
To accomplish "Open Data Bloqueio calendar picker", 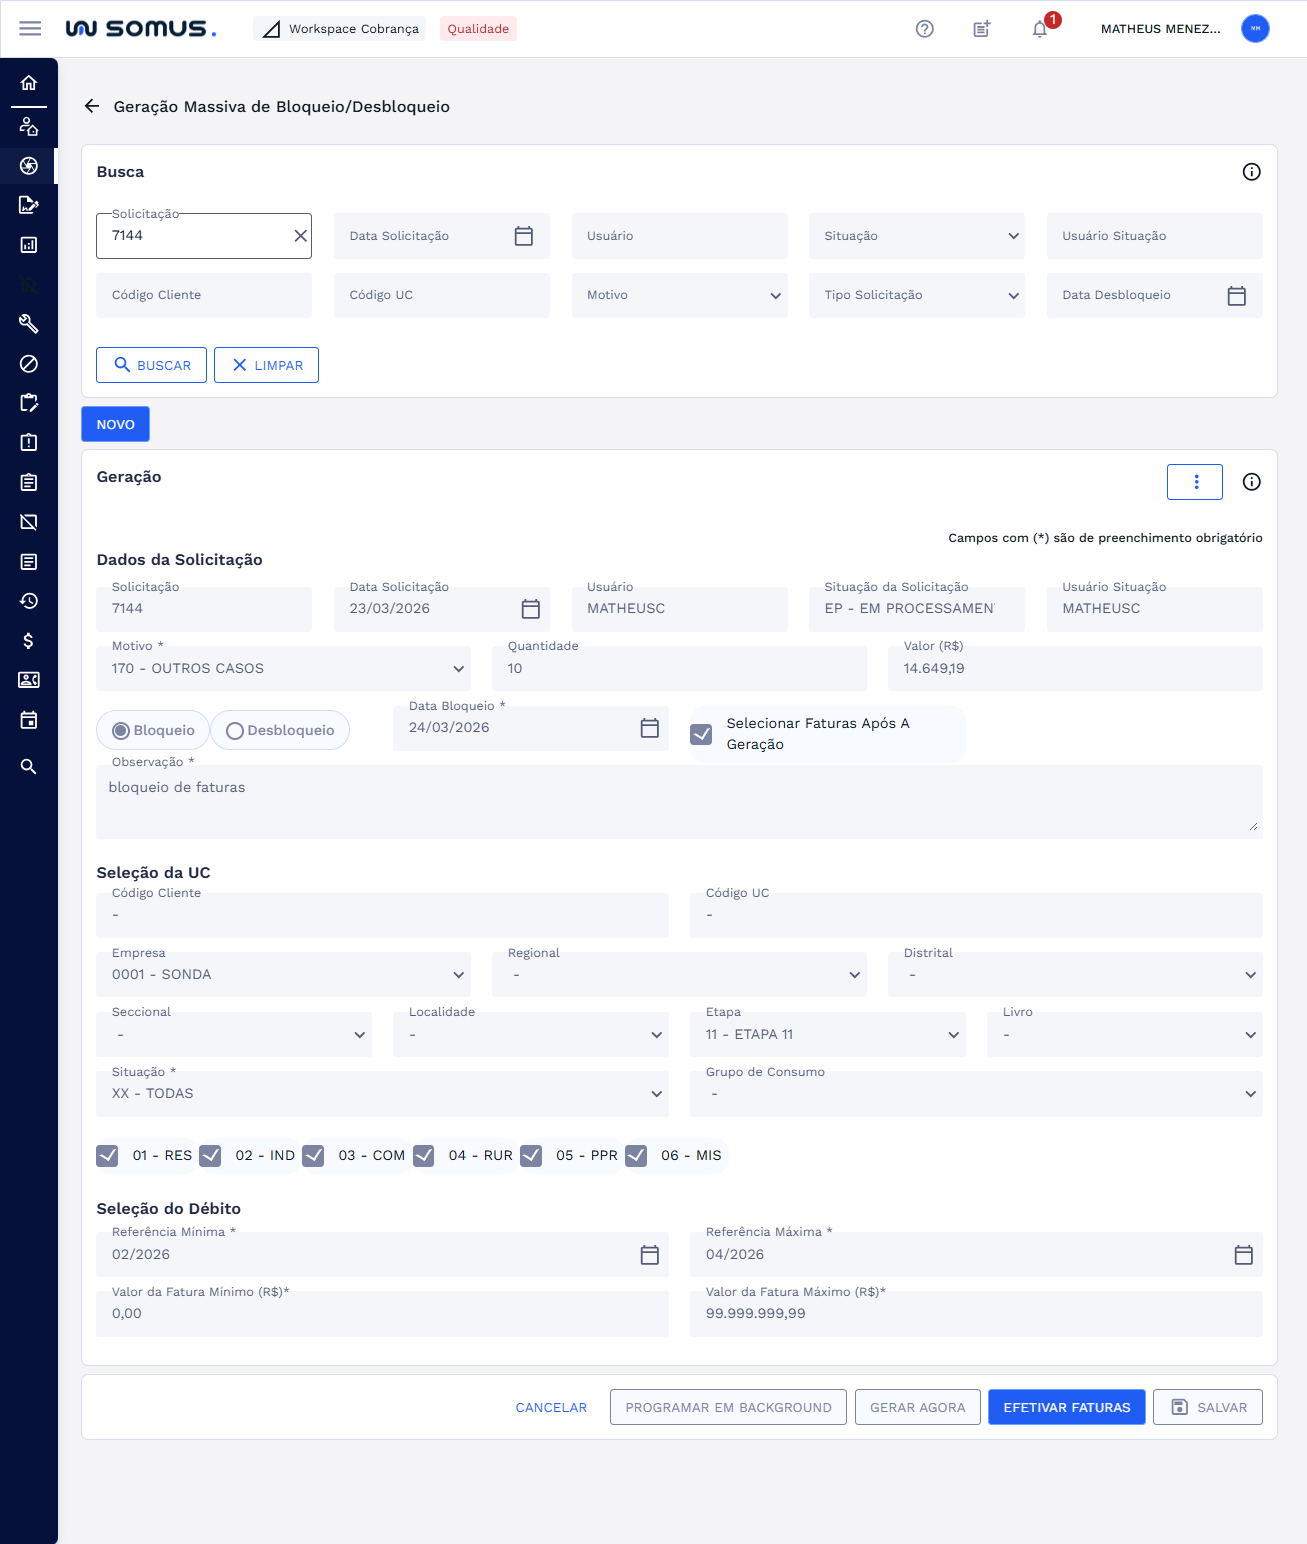I will point(649,728).
